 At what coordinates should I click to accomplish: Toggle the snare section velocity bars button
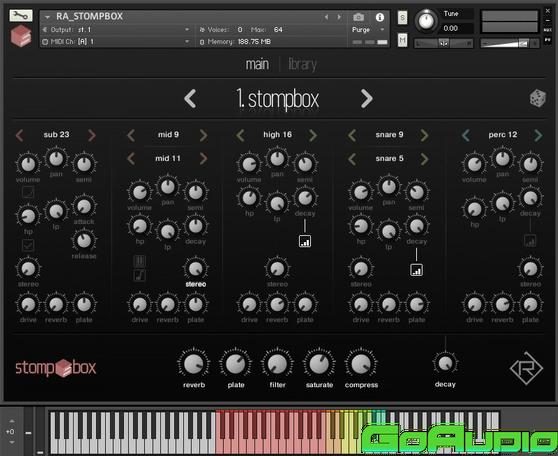416,270
